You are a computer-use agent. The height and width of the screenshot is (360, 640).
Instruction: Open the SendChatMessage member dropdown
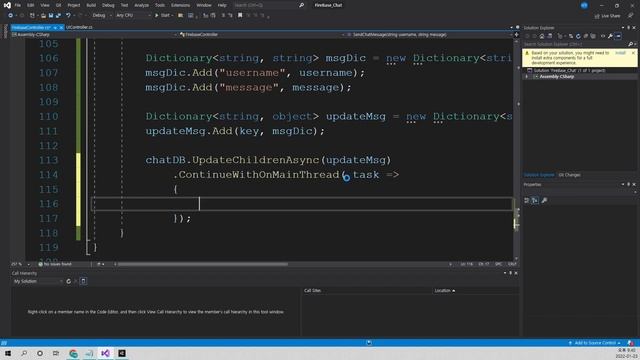click(429, 35)
